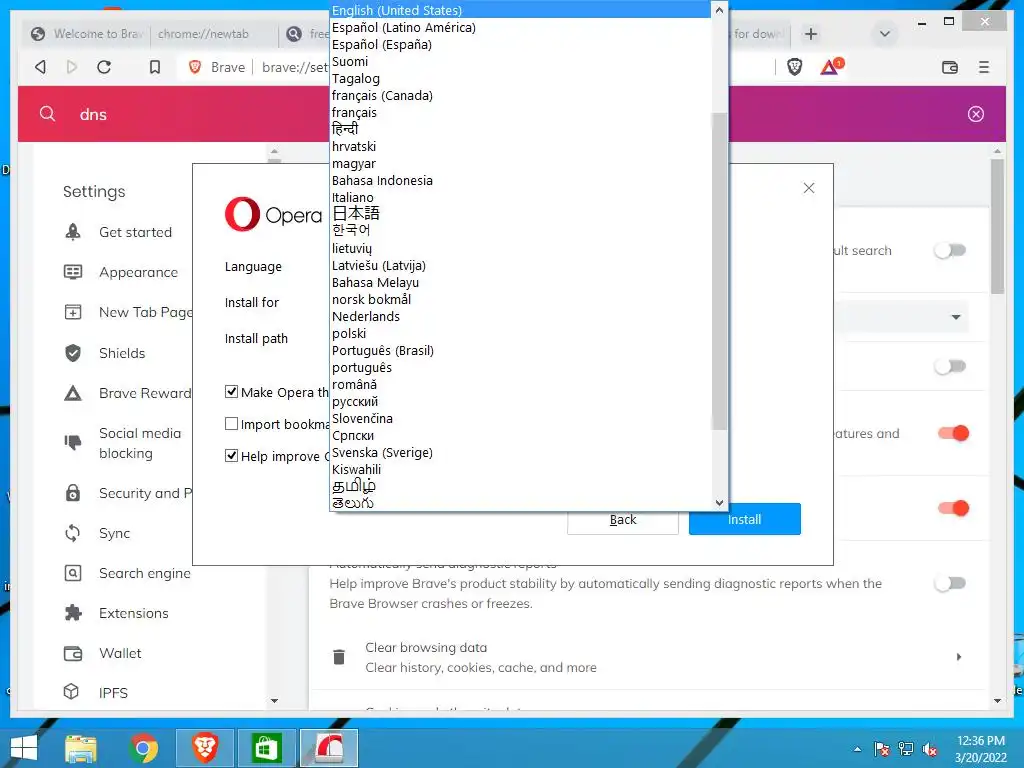Open the tab search dropdown arrow
This screenshot has width=1024, height=768.
click(x=885, y=34)
